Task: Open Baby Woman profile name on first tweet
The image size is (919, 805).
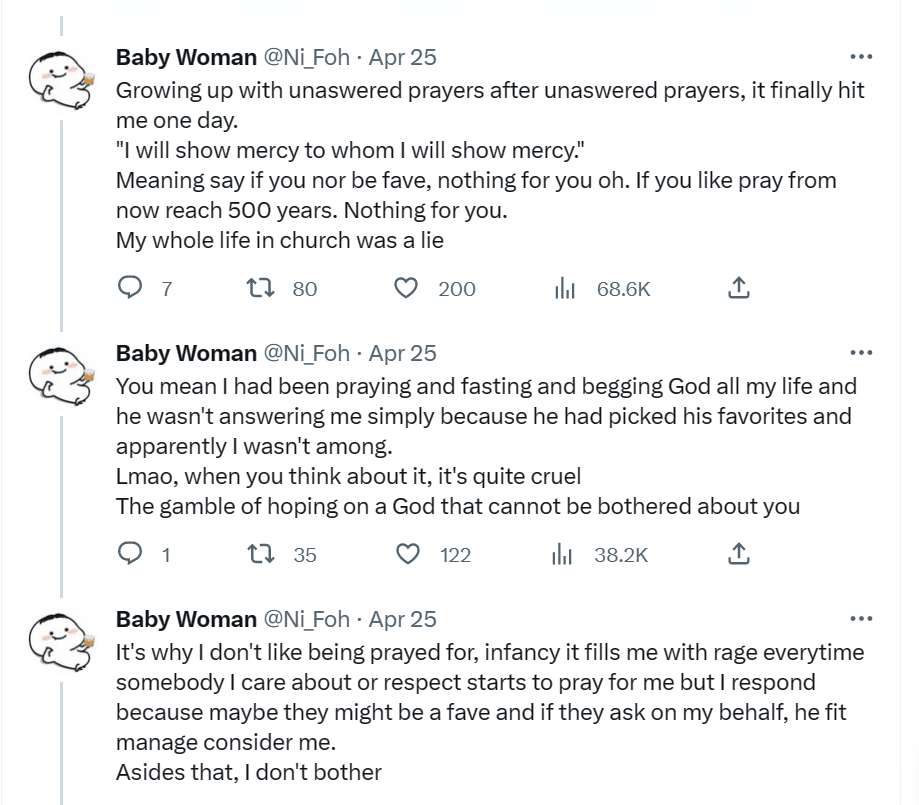Action: tap(186, 57)
